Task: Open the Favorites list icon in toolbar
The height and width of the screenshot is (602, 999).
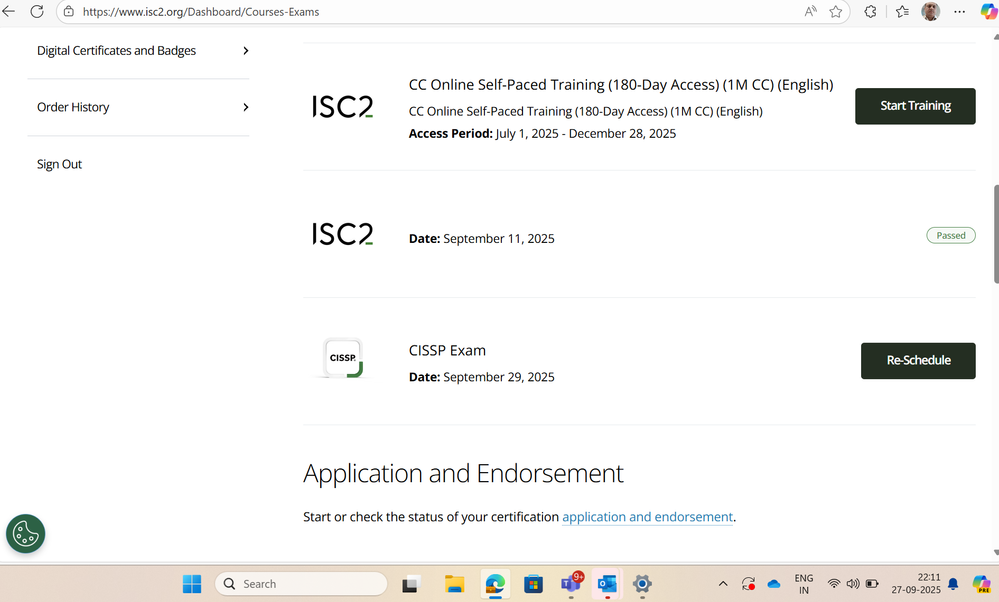Action: 900,12
